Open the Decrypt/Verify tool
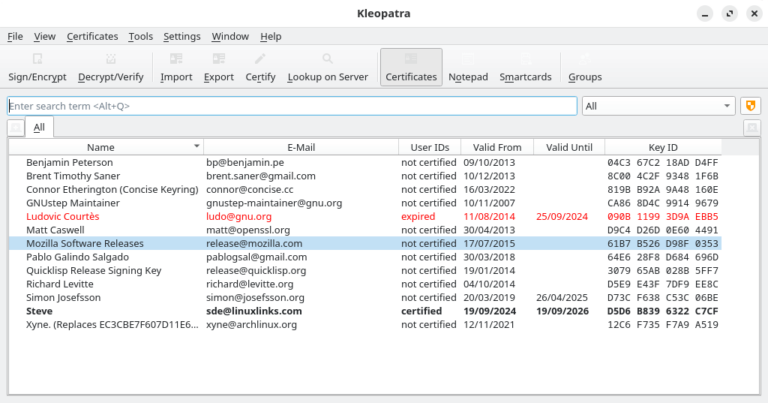The width and height of the screenshot is (768, 403). pyautogui.click(x=111, y=67)
